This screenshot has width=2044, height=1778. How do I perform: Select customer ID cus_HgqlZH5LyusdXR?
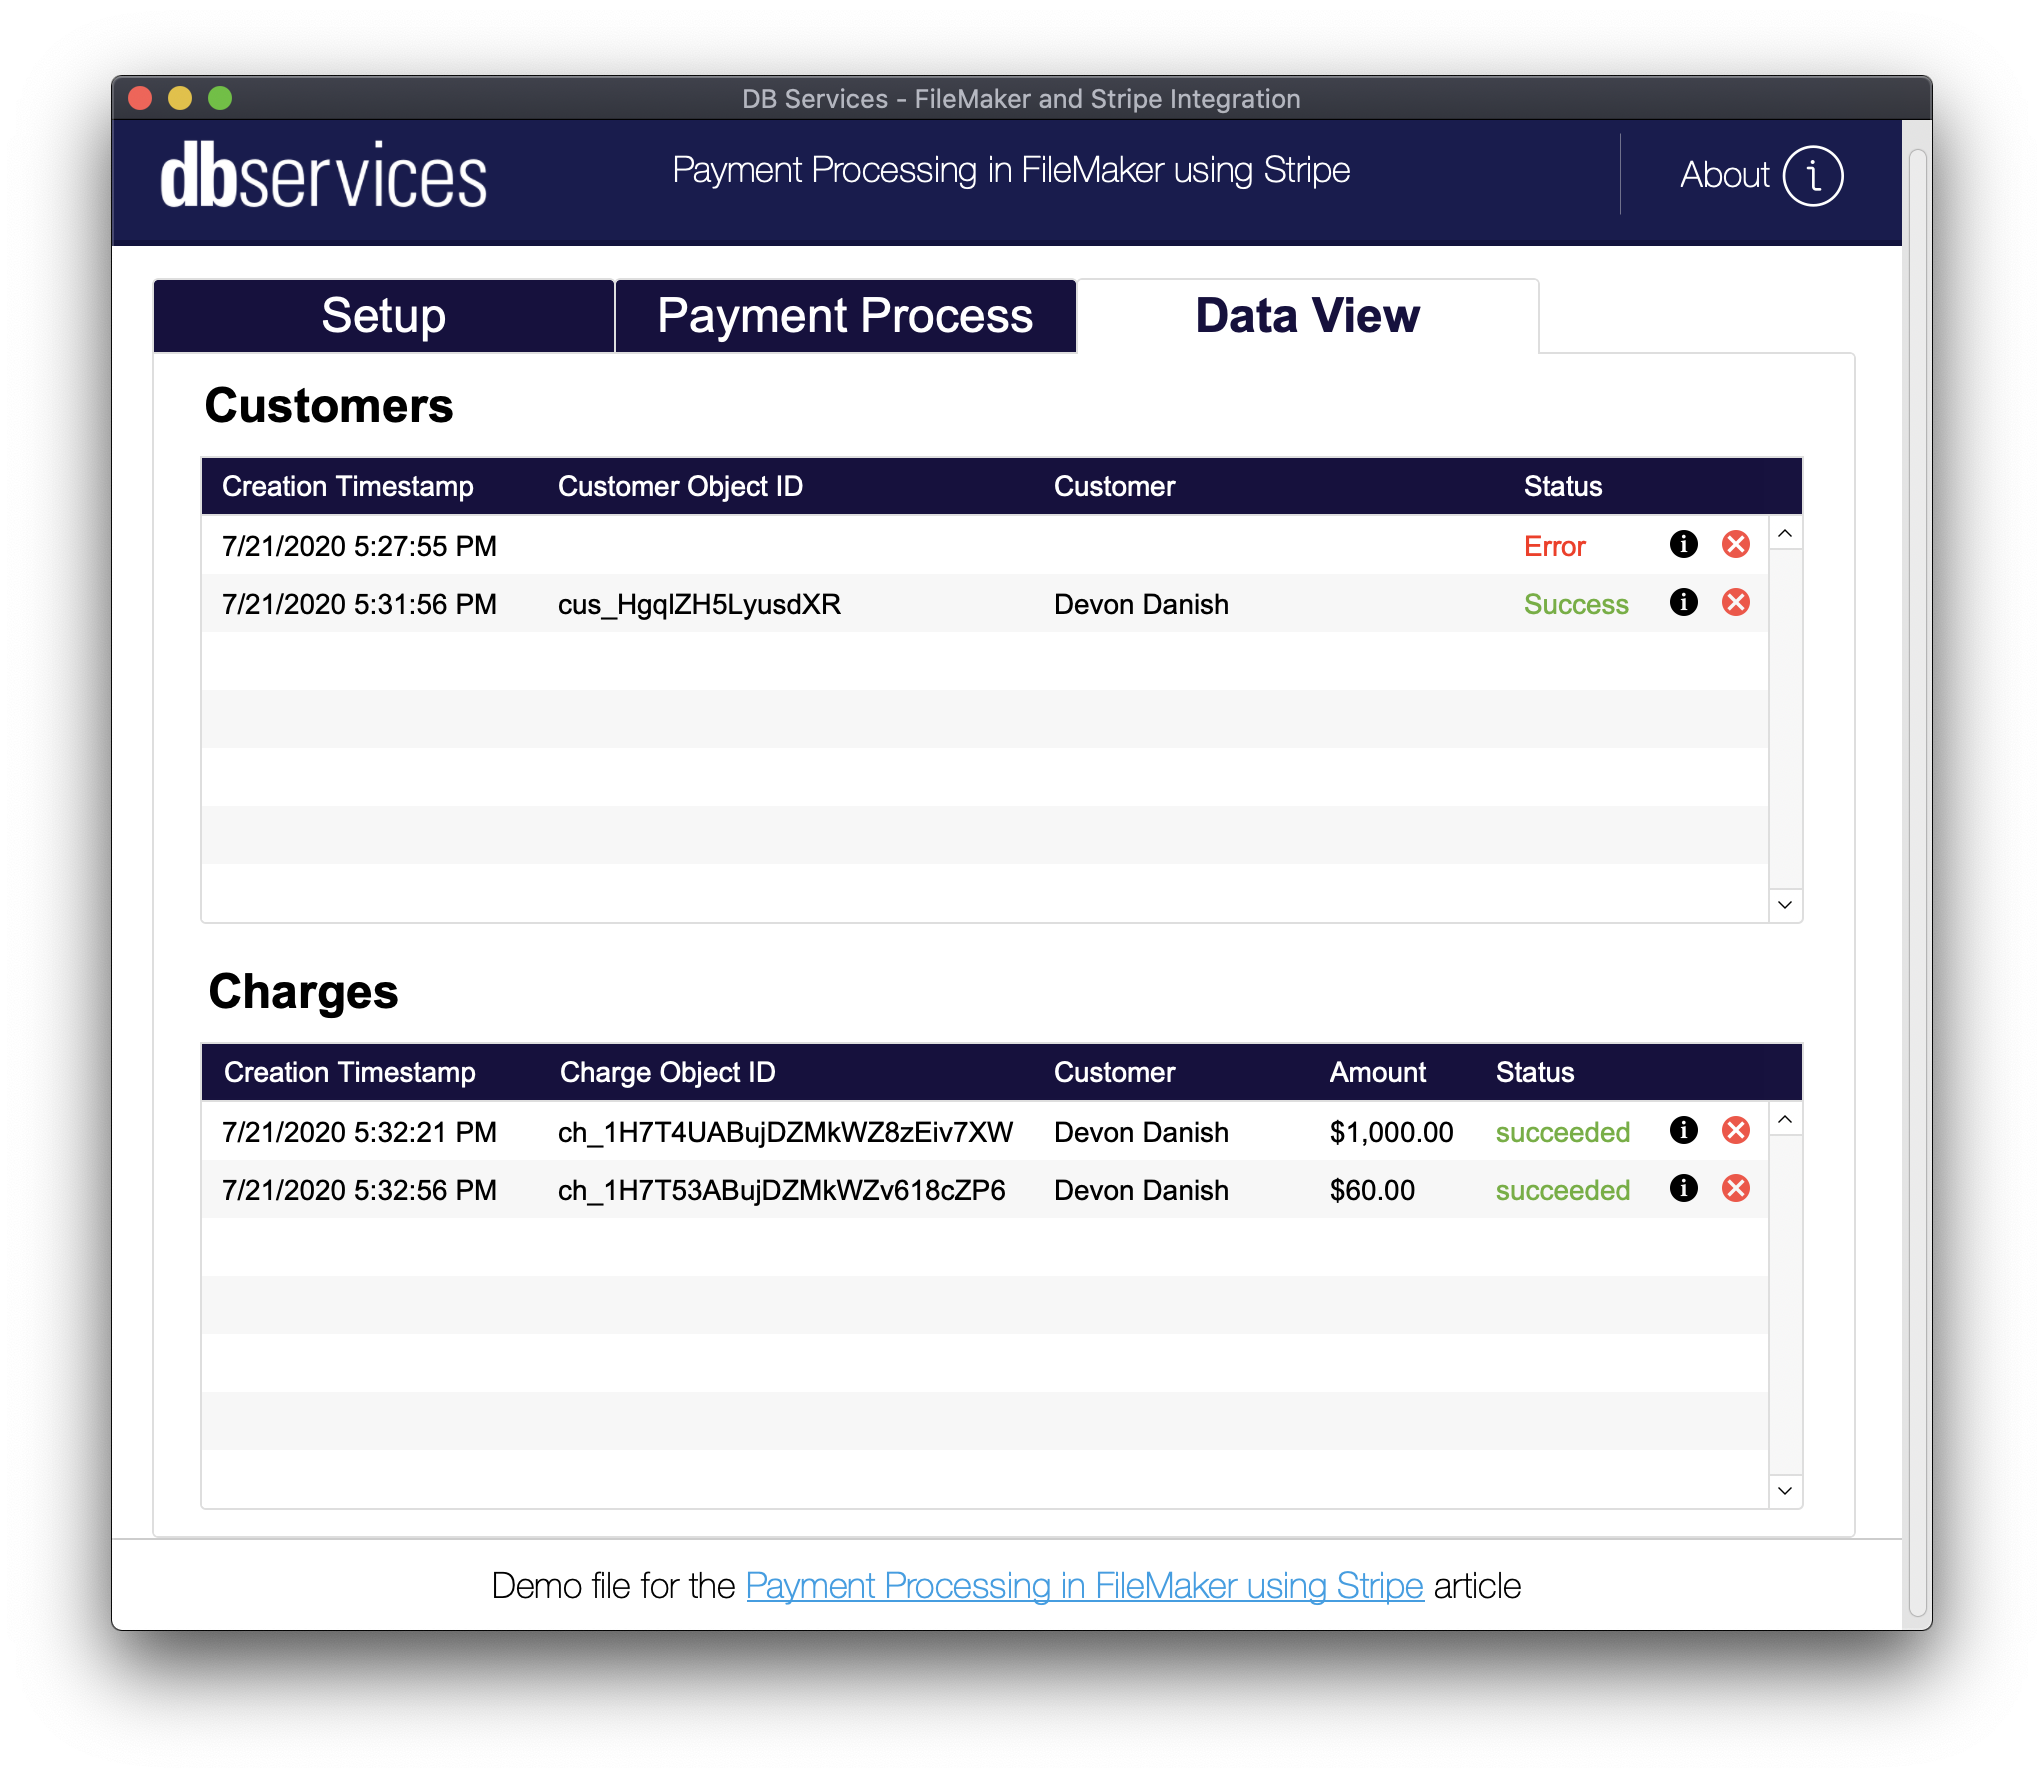point(699,604)
